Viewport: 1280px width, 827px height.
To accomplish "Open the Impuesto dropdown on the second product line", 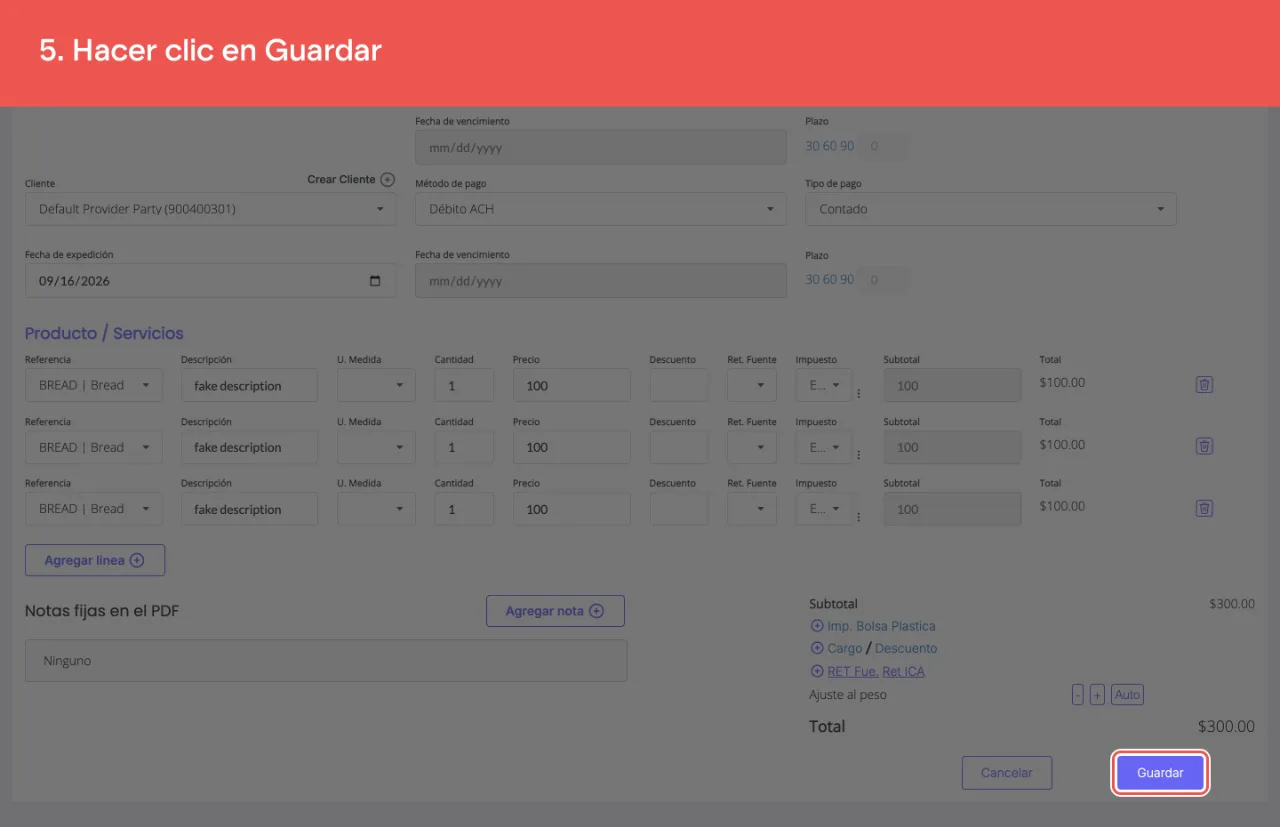I will (824, 447).
